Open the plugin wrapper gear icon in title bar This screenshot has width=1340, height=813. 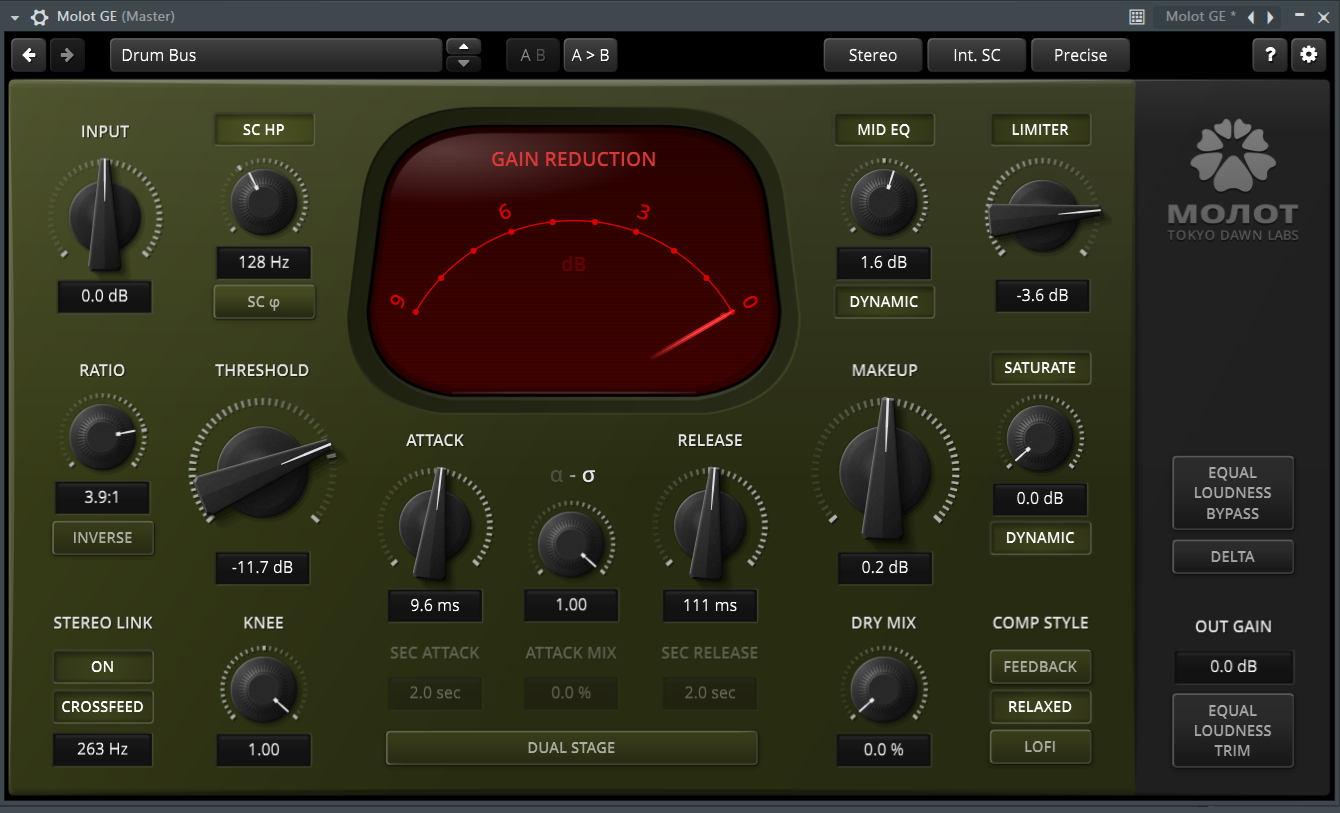39,17
